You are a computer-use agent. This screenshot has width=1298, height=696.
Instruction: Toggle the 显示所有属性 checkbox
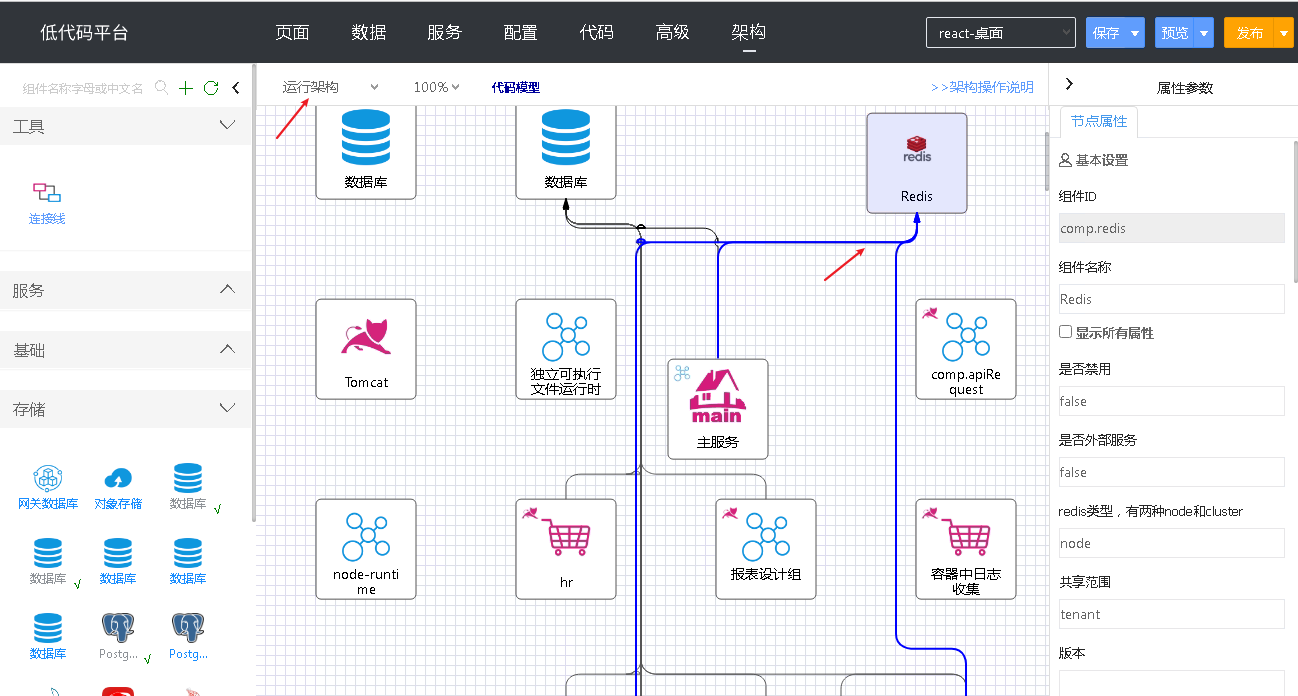click(x=1066, y=332)
